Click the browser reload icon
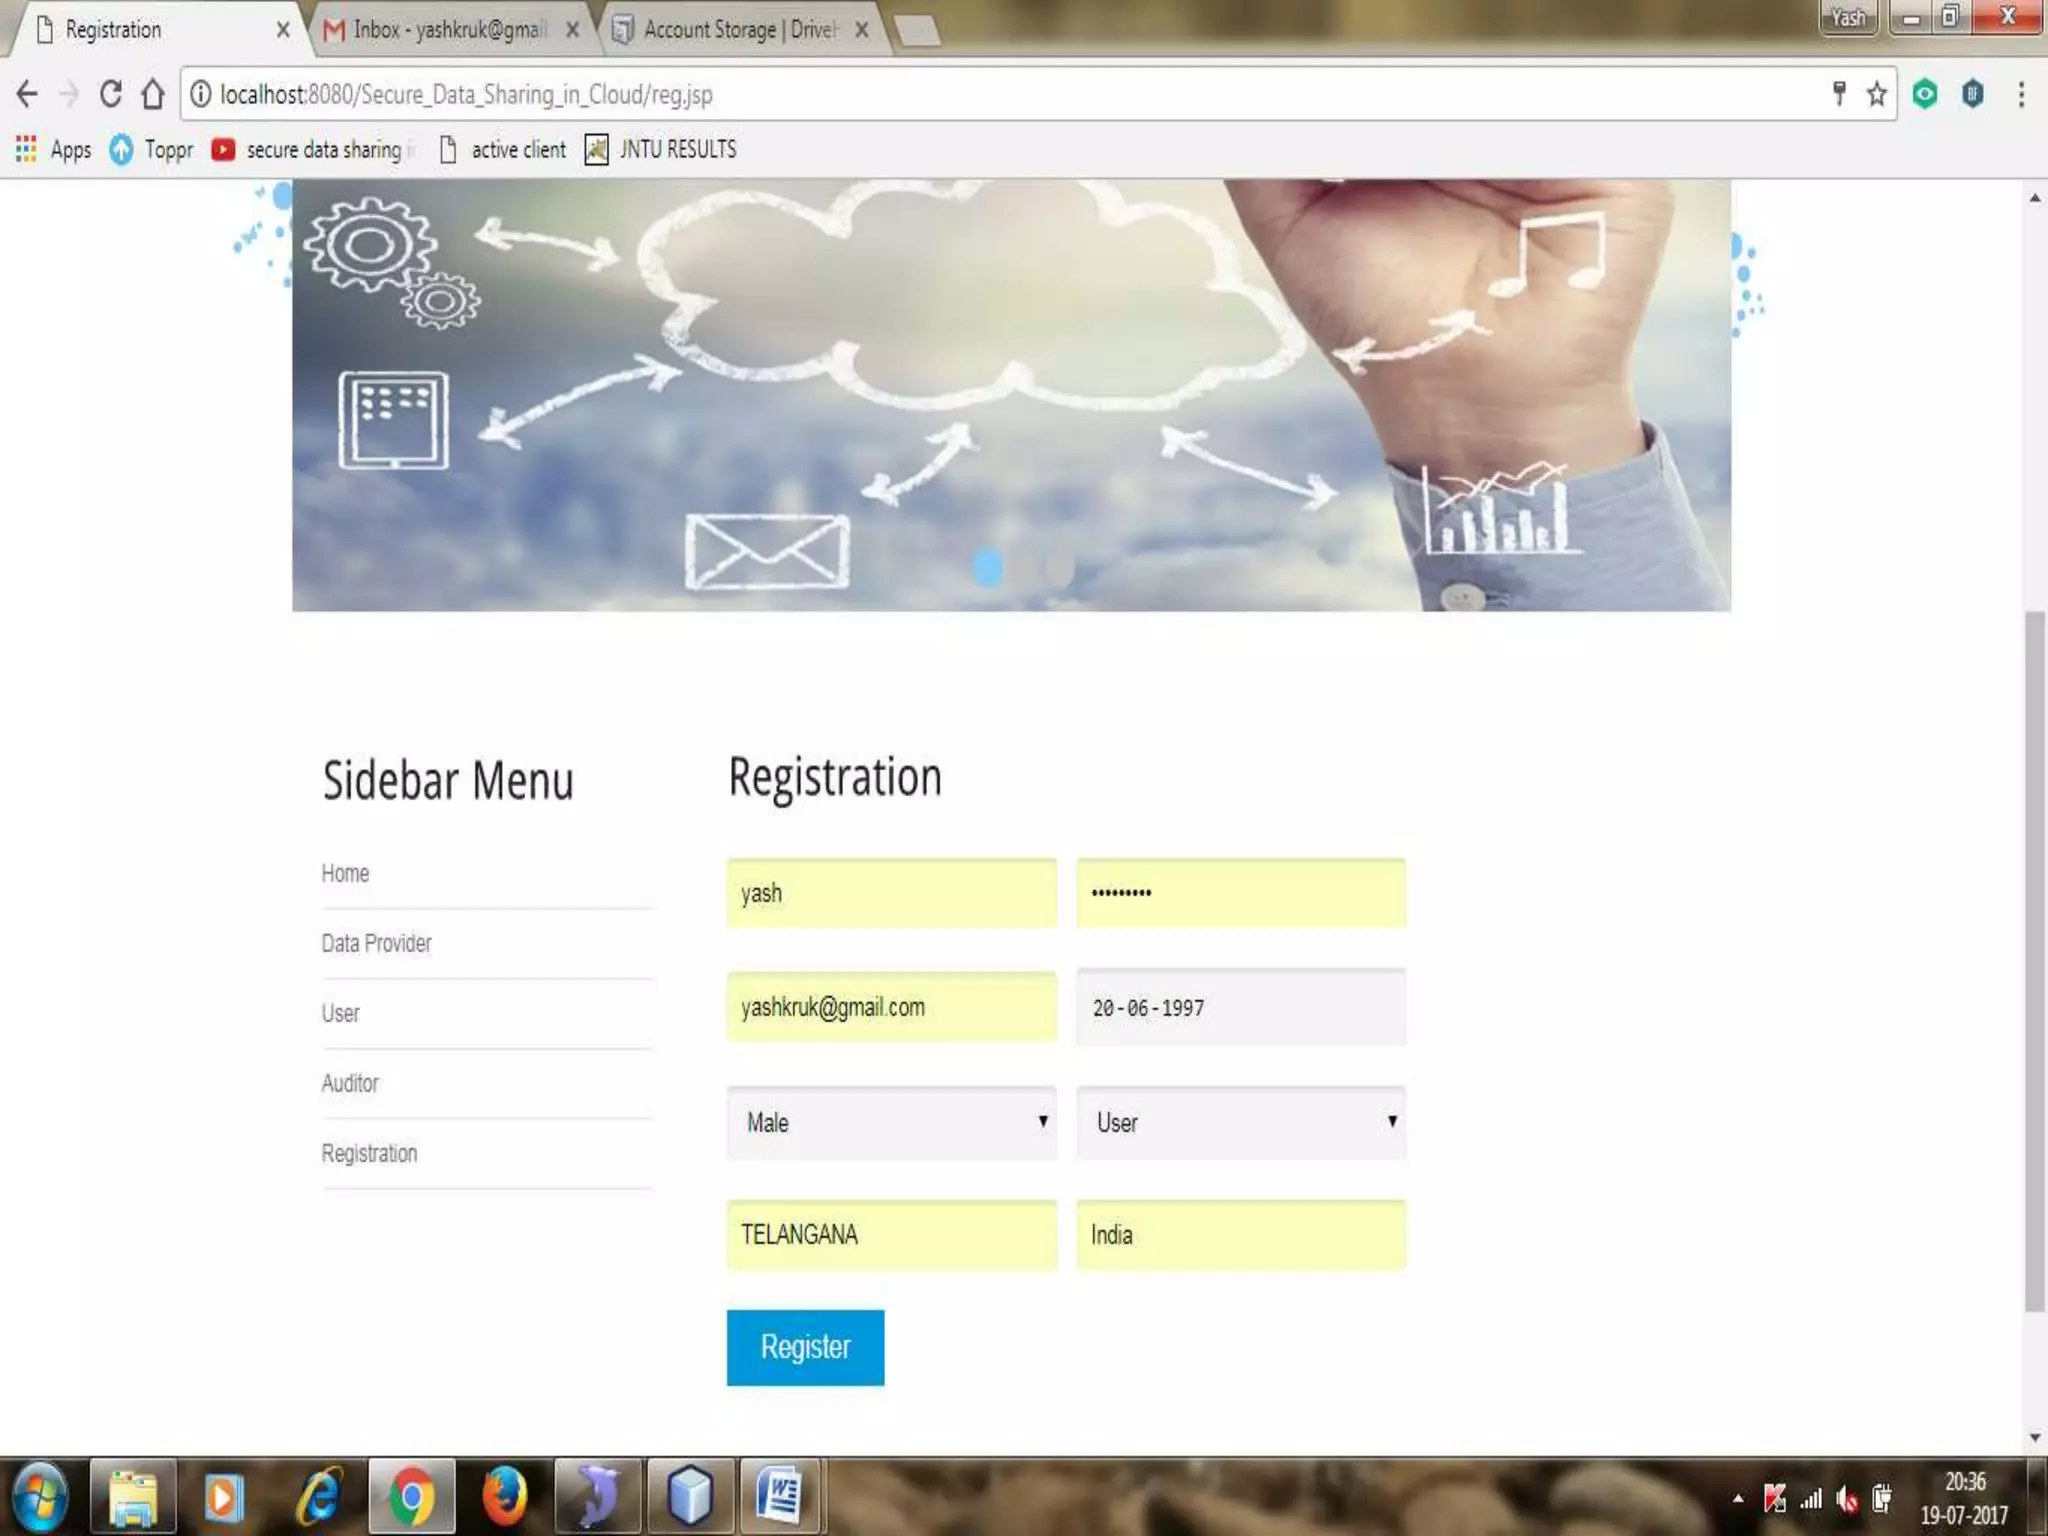Screen dimensions: 2048x1536 pos(111,94)
